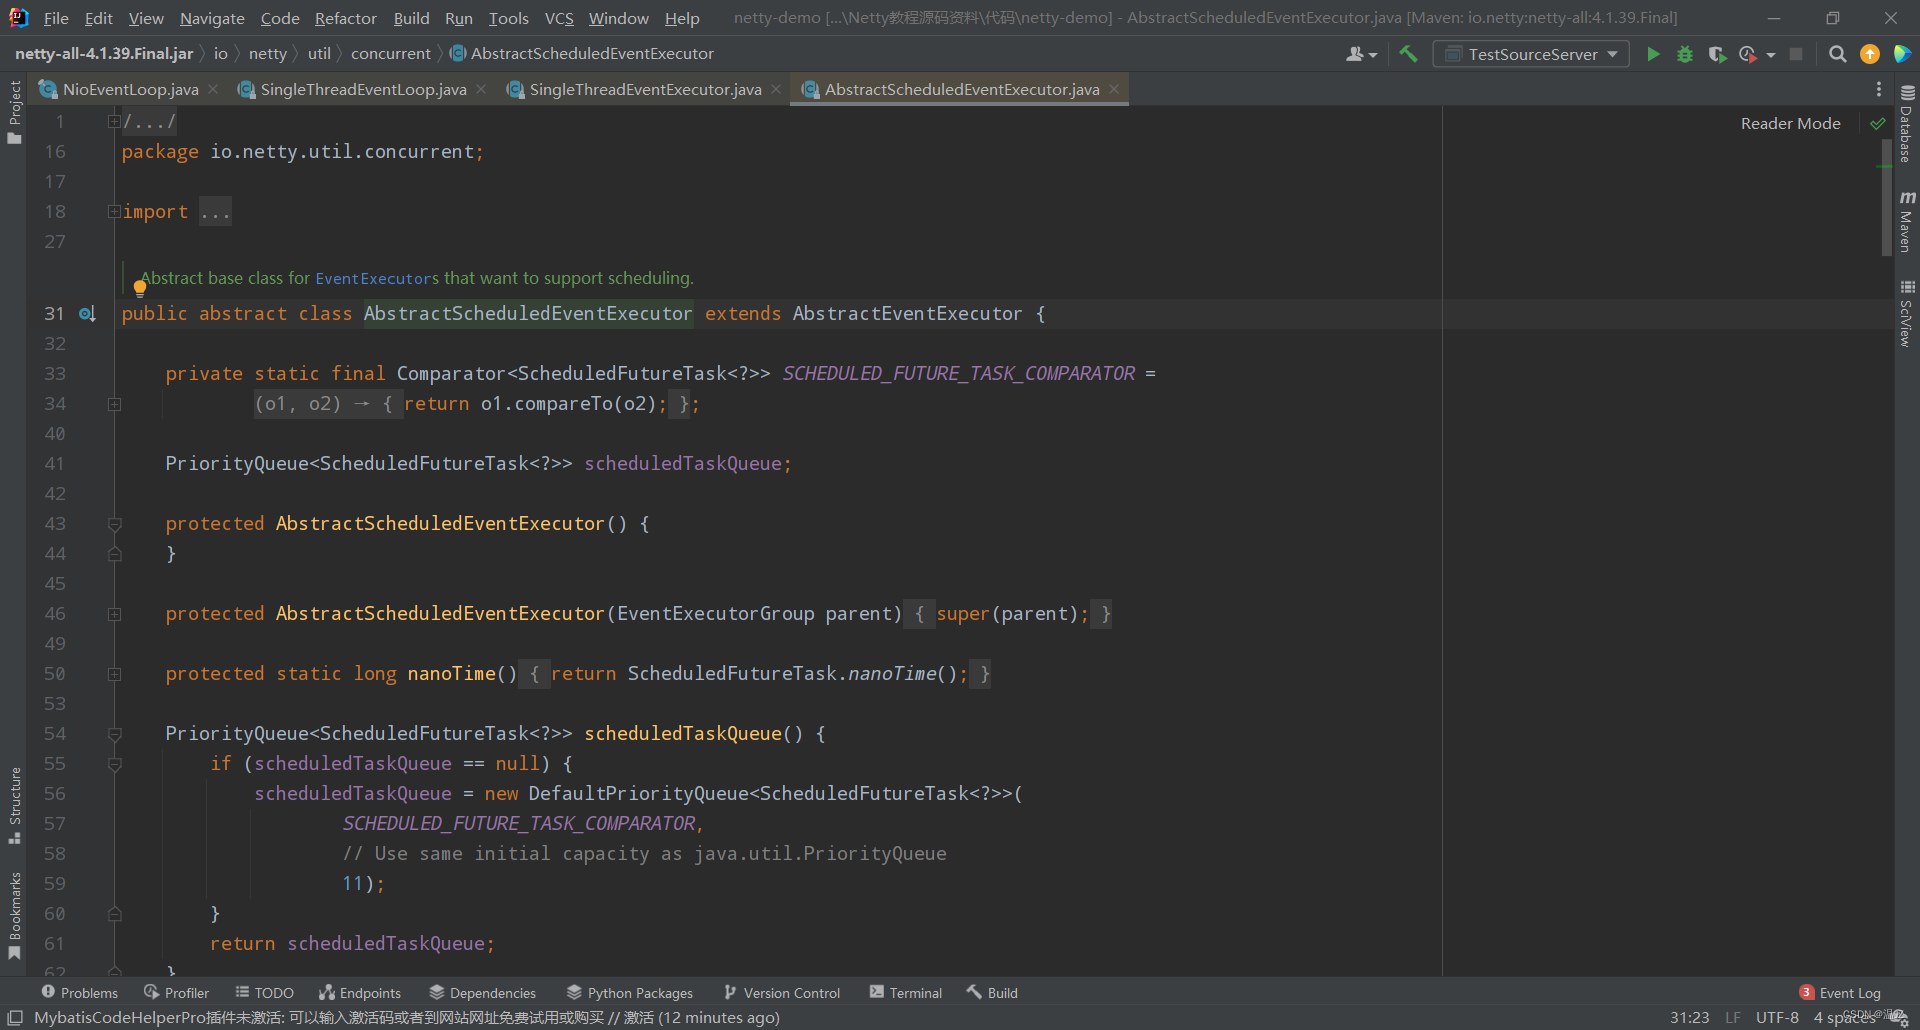Open Search Everywhere magnifier icon
Viewport: 1920px width, 1030px height.
point(1837,54)
